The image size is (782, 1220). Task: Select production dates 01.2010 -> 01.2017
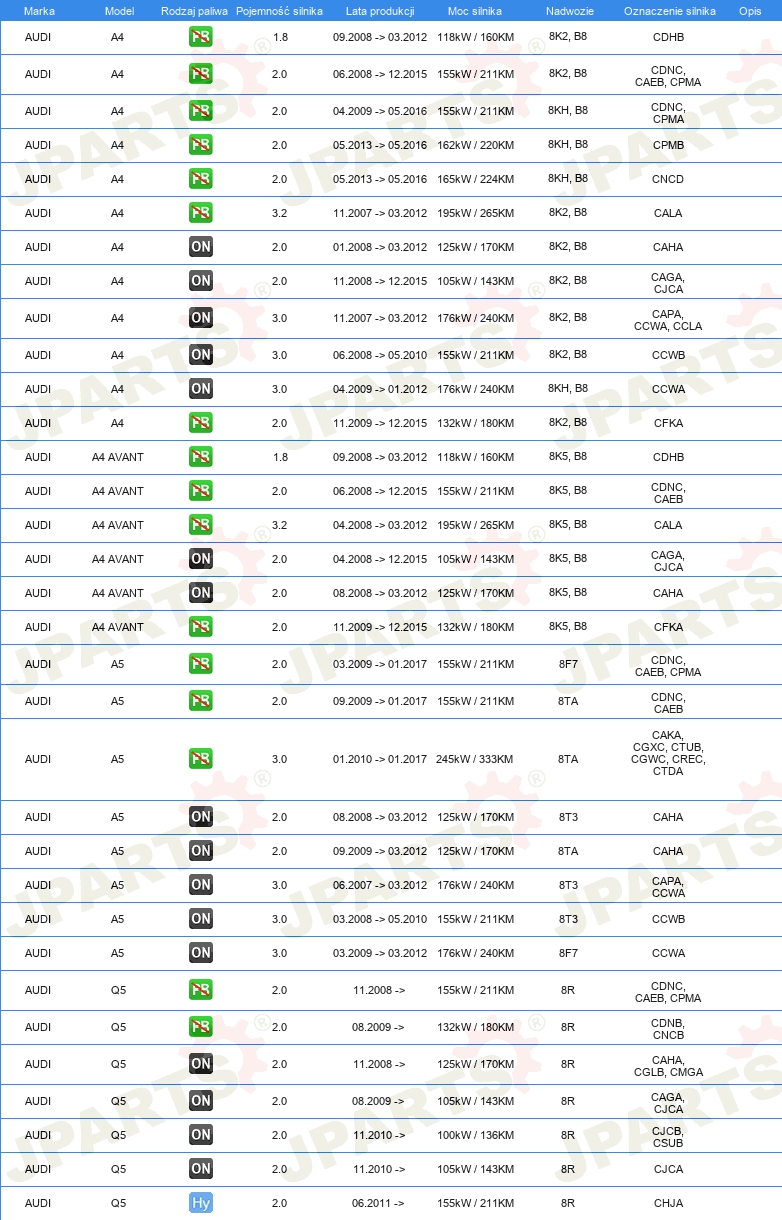[380, 759]
